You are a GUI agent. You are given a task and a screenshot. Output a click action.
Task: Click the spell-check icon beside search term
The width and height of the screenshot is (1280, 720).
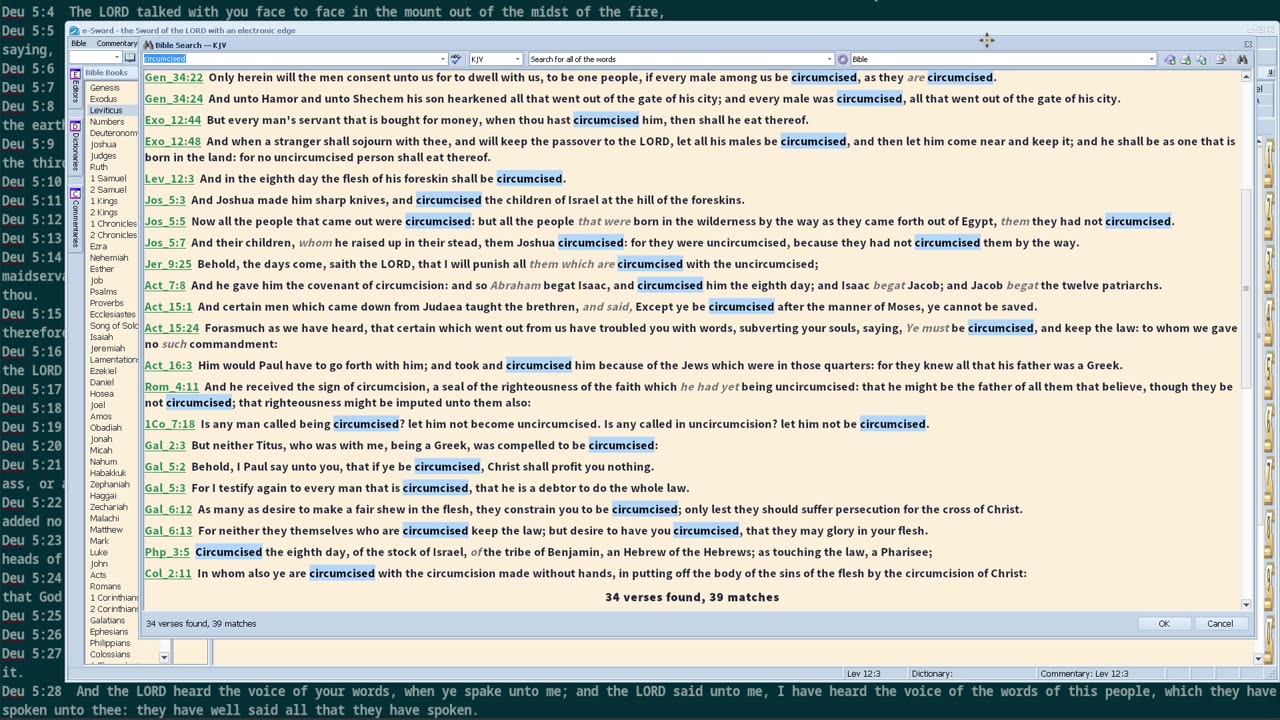pos(456,59)
